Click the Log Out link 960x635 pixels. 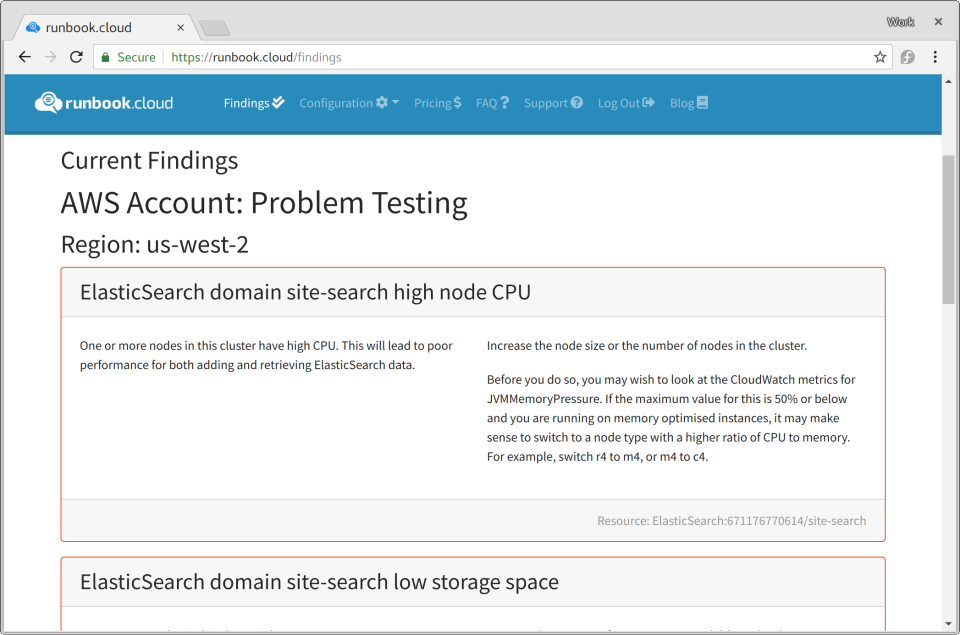point(618,102)
